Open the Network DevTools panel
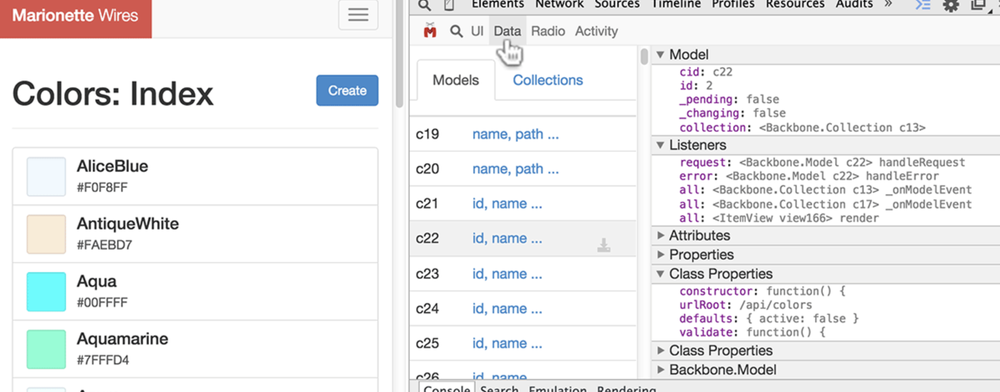The width and height of the screenshot is (1000, 392). point(559,4)
